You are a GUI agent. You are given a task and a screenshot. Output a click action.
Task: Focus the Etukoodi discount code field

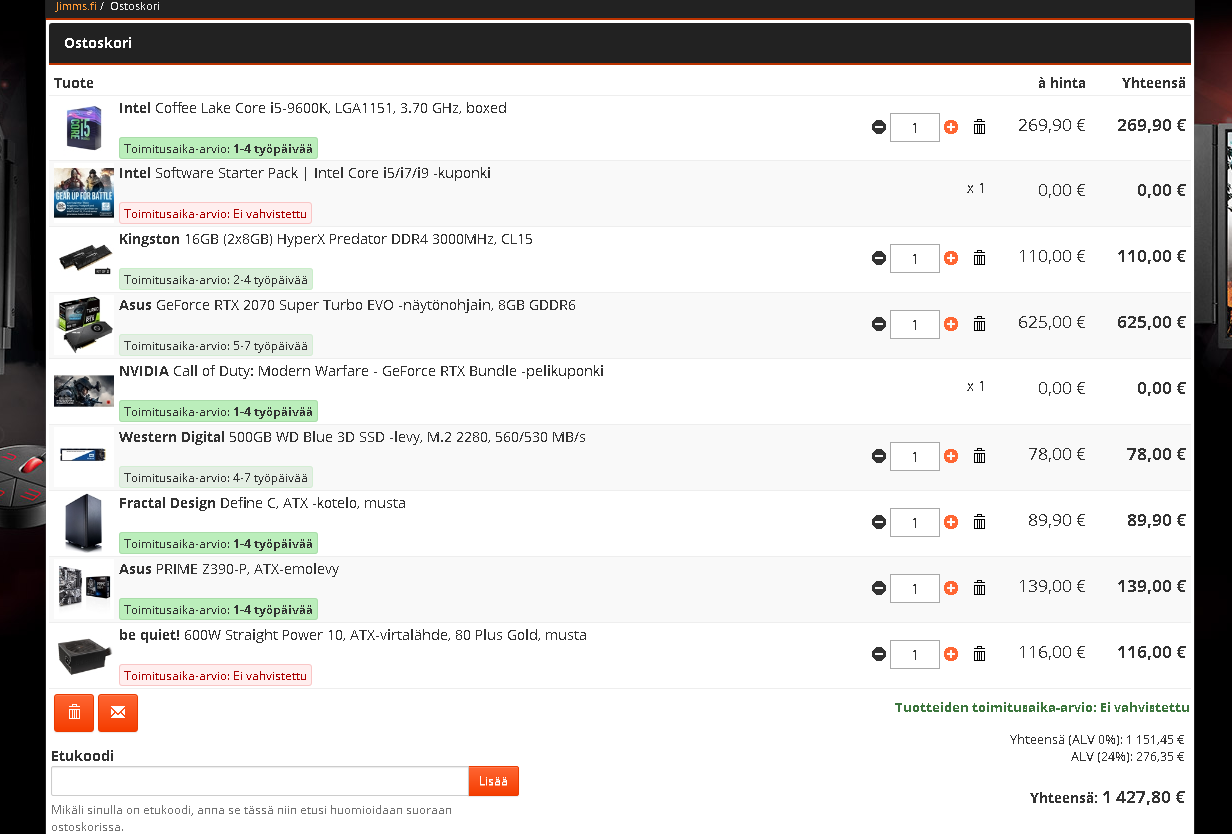[x=260, y=781]
